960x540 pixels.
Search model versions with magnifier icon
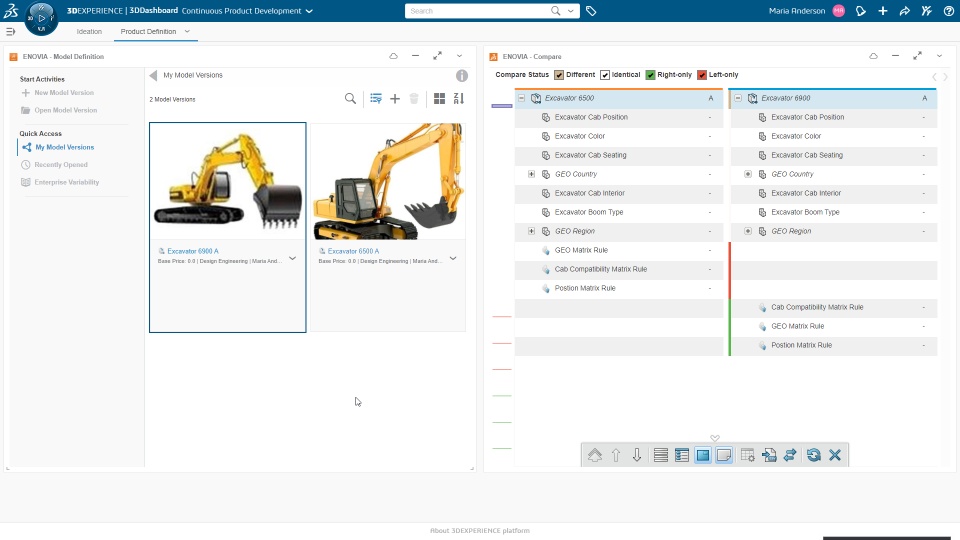tap(350, 99)
